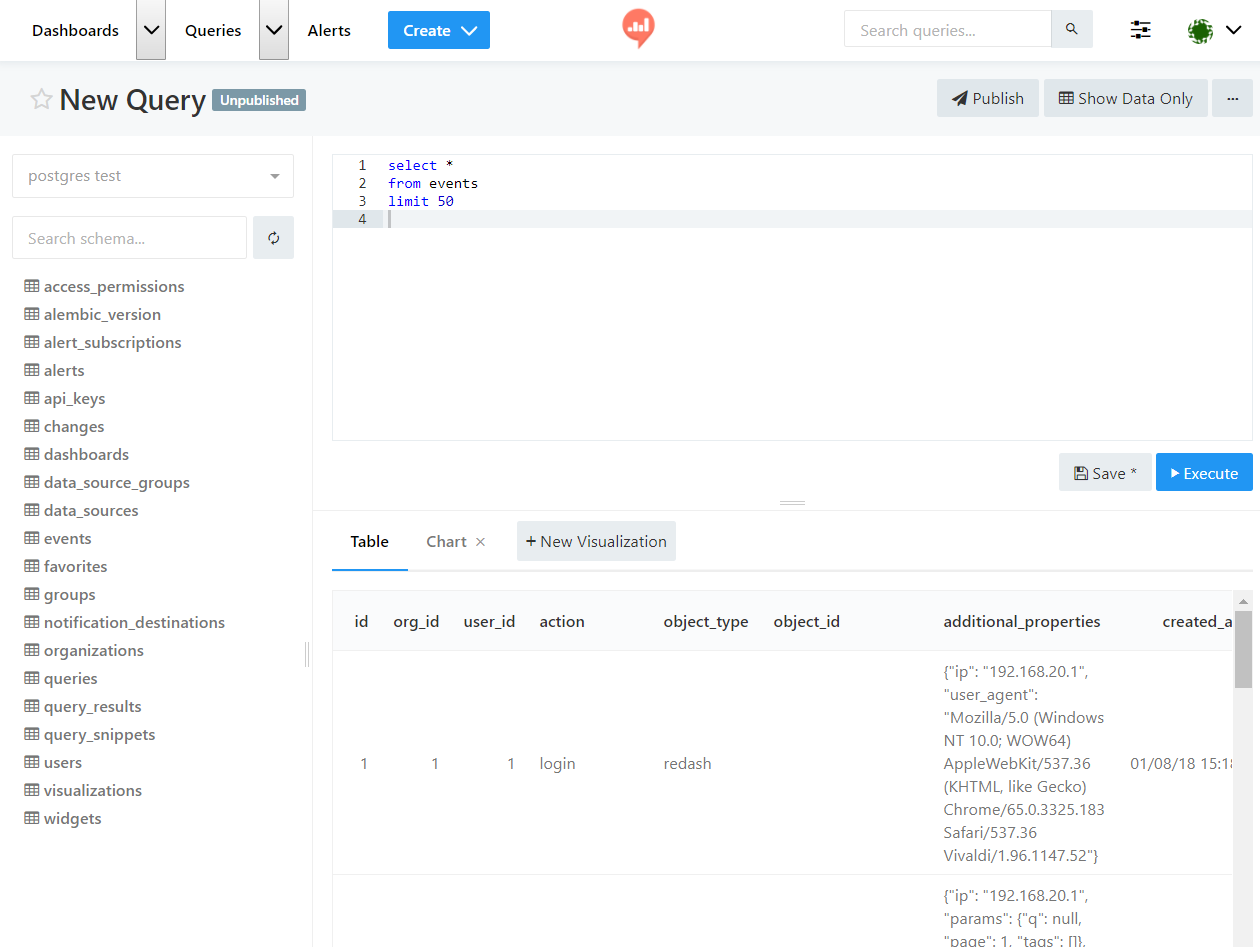Focus the Search queries field

tap(948, 30)
